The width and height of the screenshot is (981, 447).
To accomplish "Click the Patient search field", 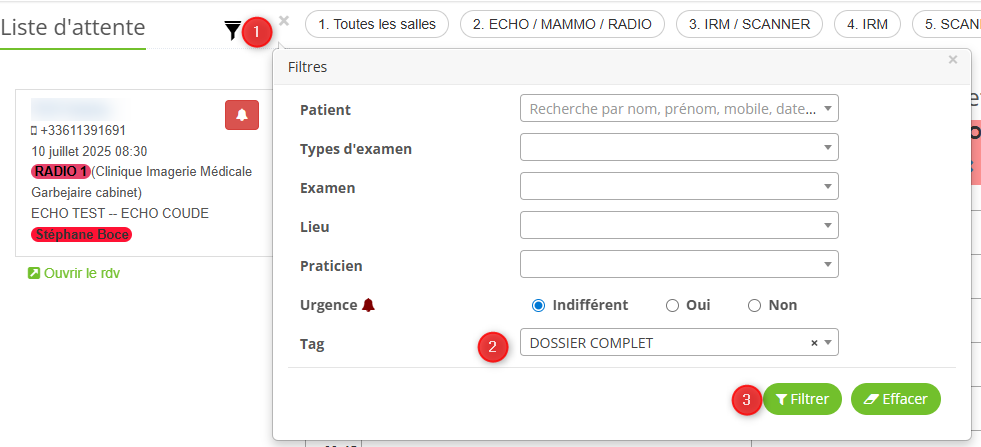I will (x=672, y=109).
